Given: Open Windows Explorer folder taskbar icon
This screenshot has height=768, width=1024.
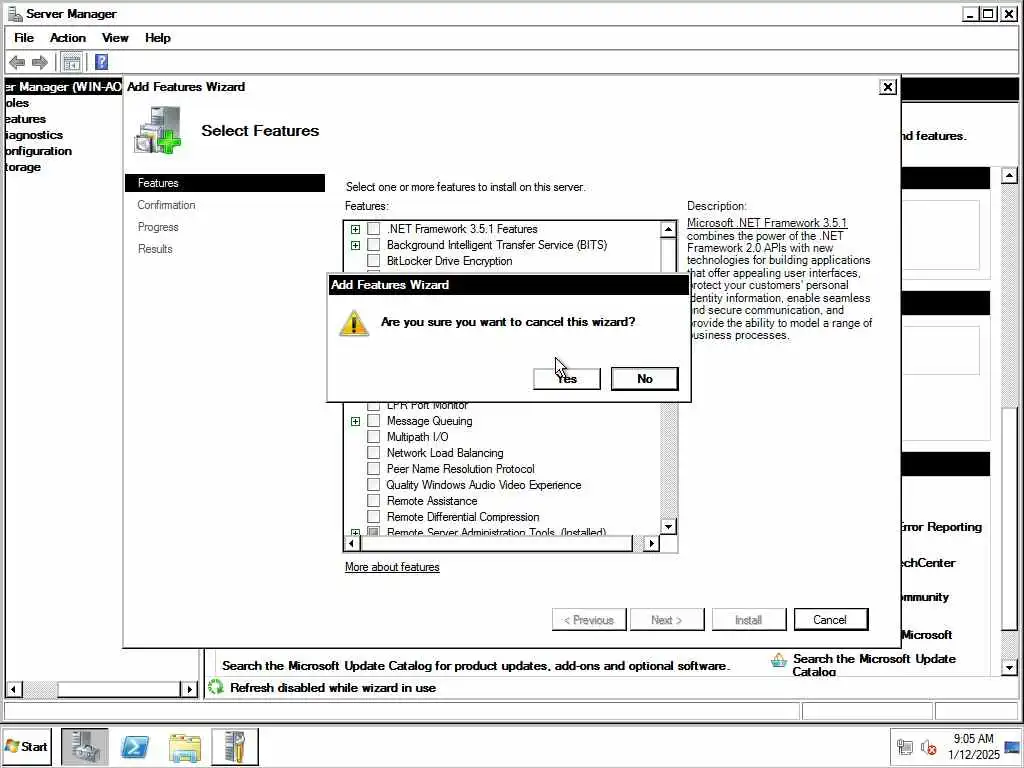Looking at the screenshot, I should pos(185,748).
